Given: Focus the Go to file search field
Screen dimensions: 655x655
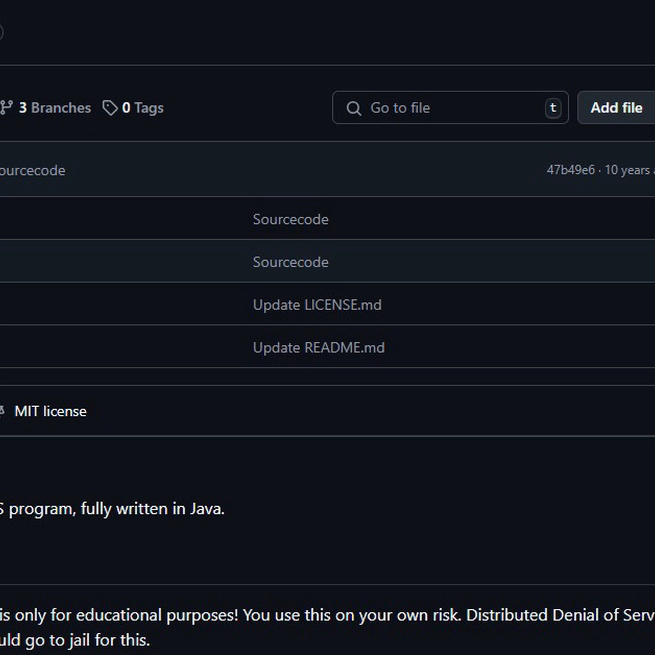Looking at the screenshot, I should pos(450,108).
